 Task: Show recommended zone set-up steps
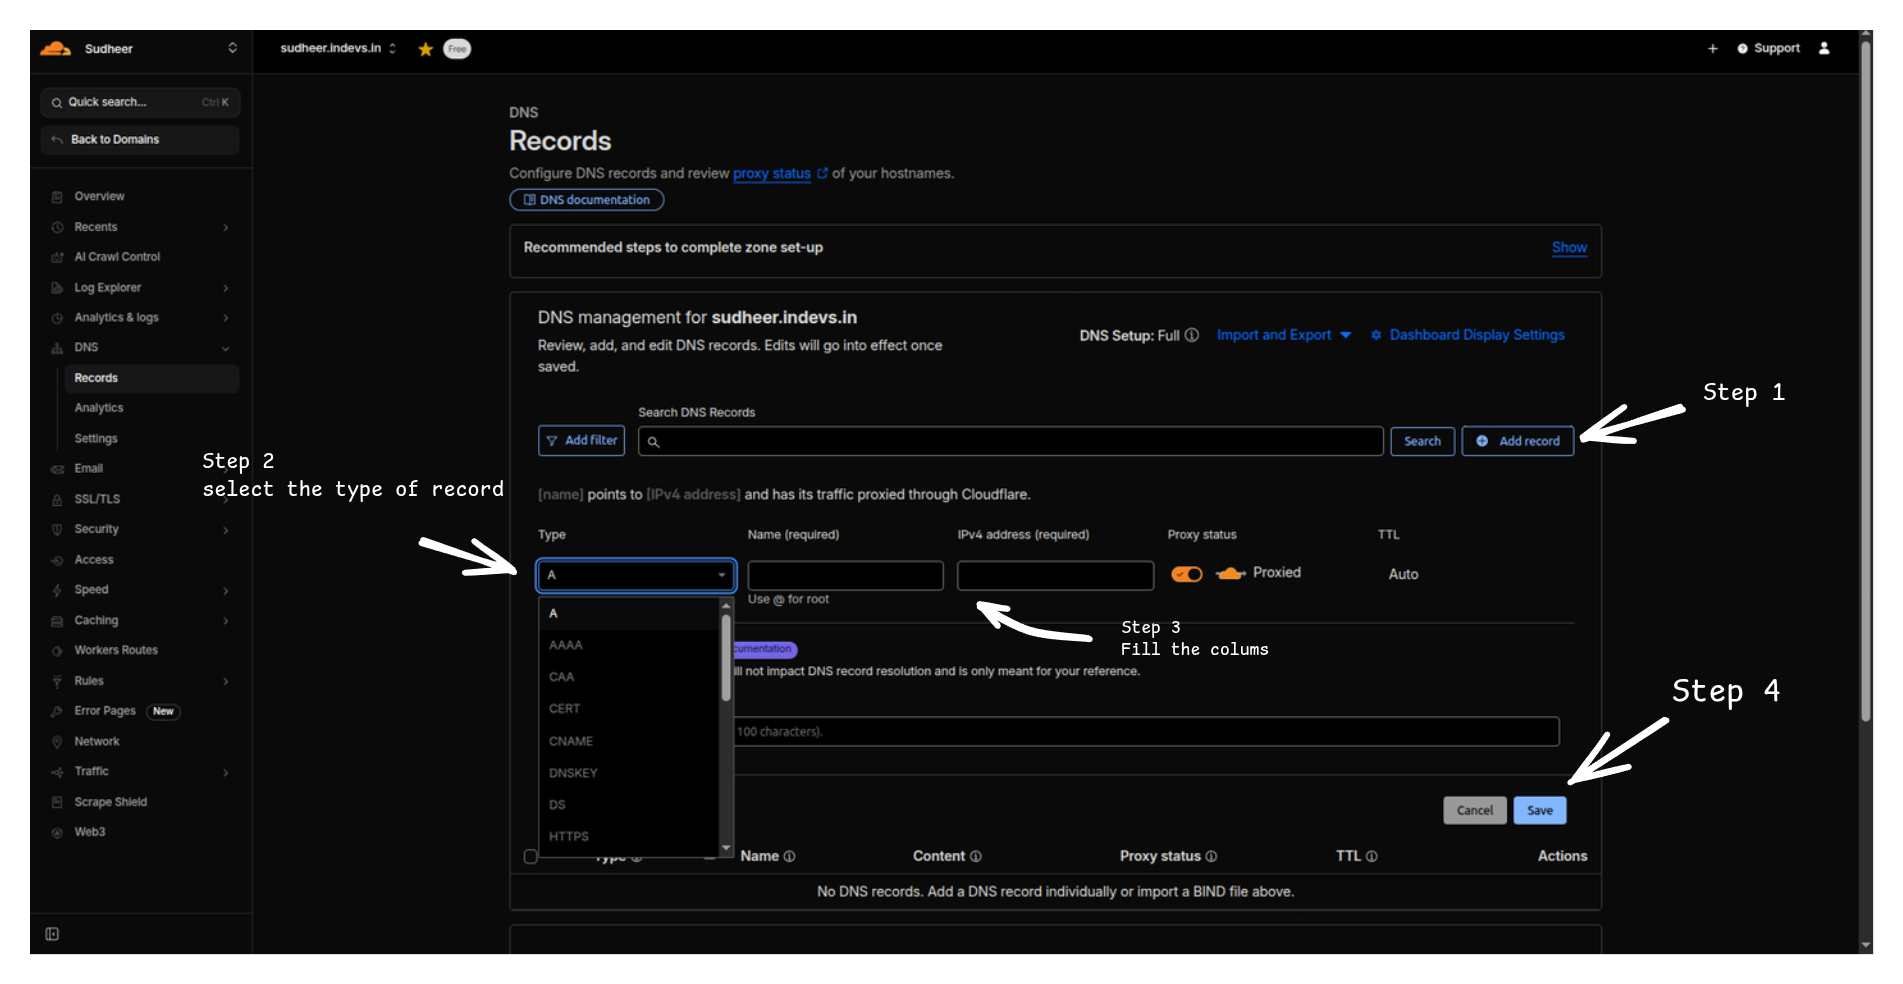tap(1569, 248)
